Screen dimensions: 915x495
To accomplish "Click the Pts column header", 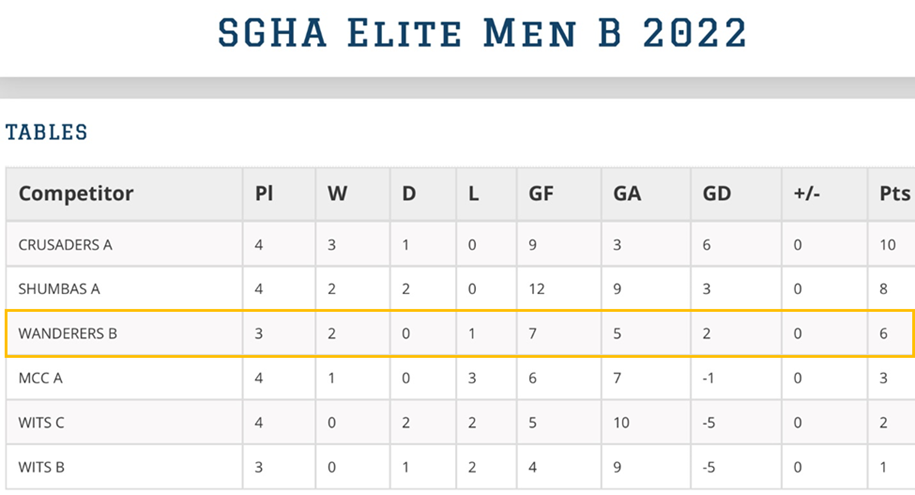I will pos(895,193).
